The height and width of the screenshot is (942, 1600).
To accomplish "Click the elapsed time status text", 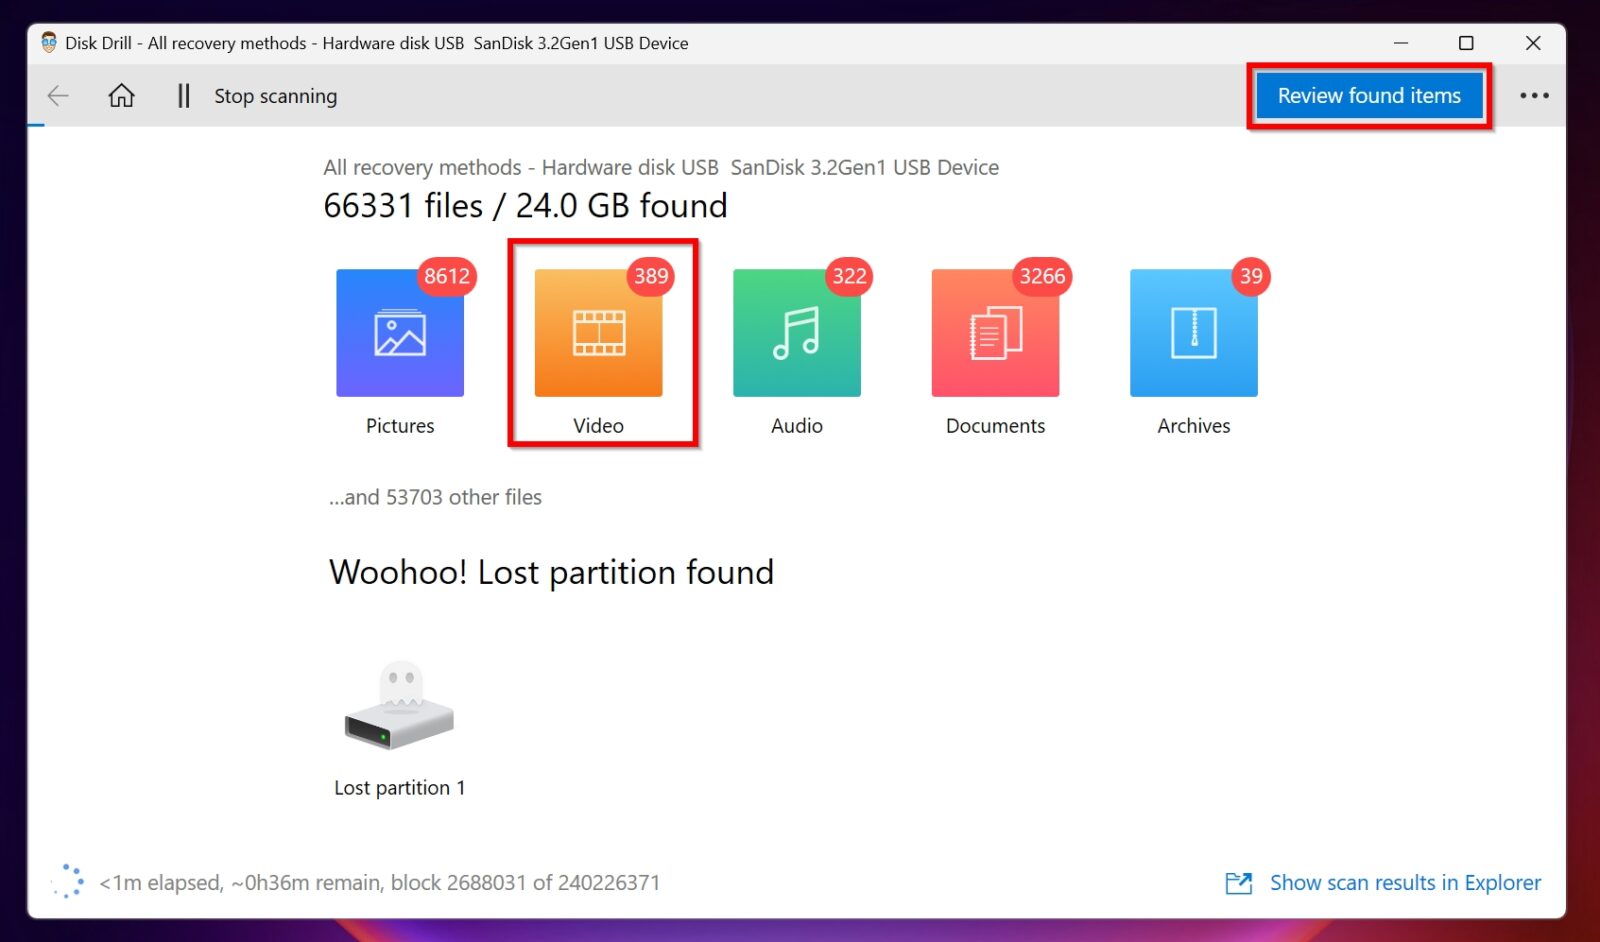I will 380,883.
